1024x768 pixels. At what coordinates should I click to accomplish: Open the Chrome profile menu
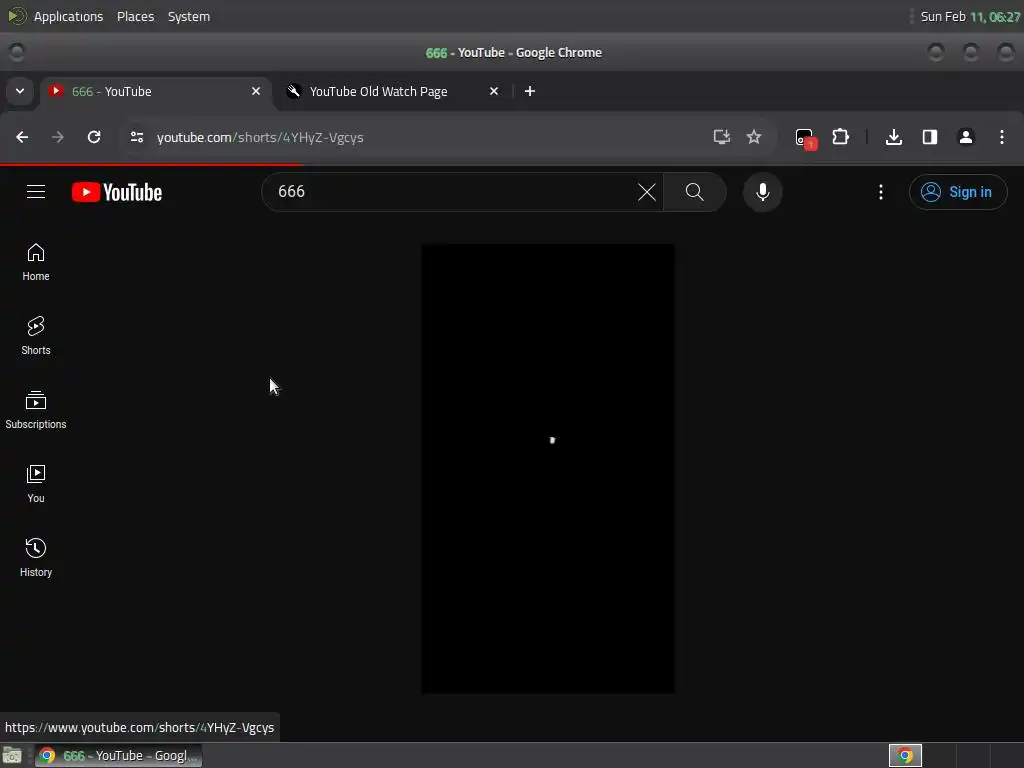[x=965, y=137]
